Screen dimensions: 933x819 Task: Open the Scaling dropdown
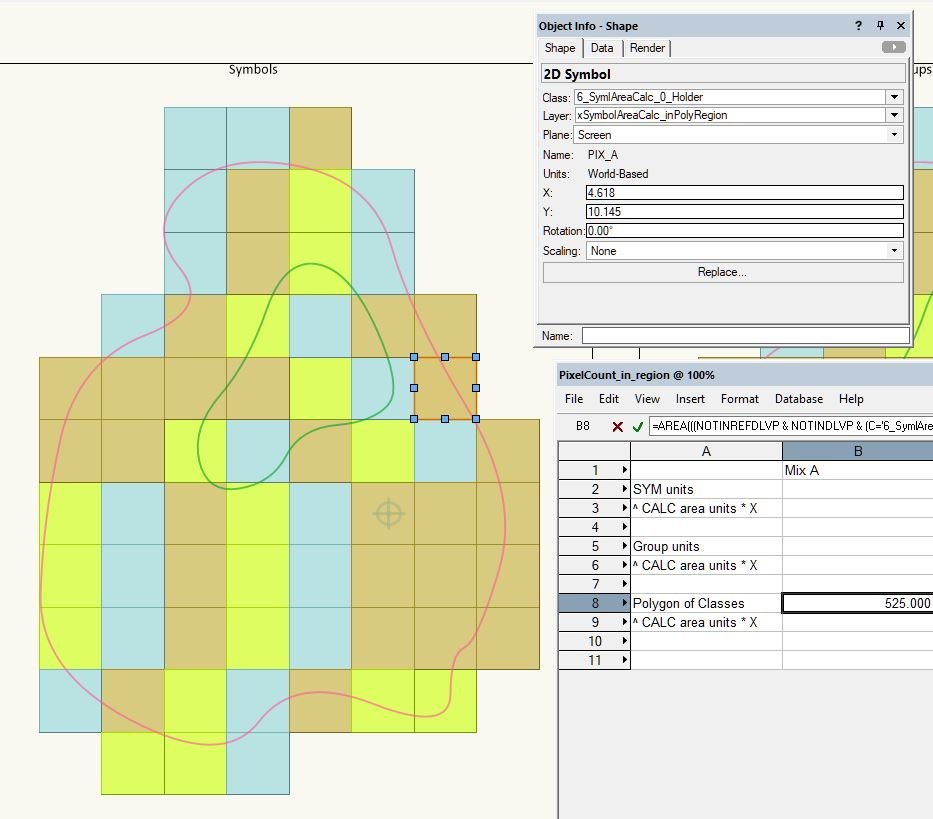(894, 251)
